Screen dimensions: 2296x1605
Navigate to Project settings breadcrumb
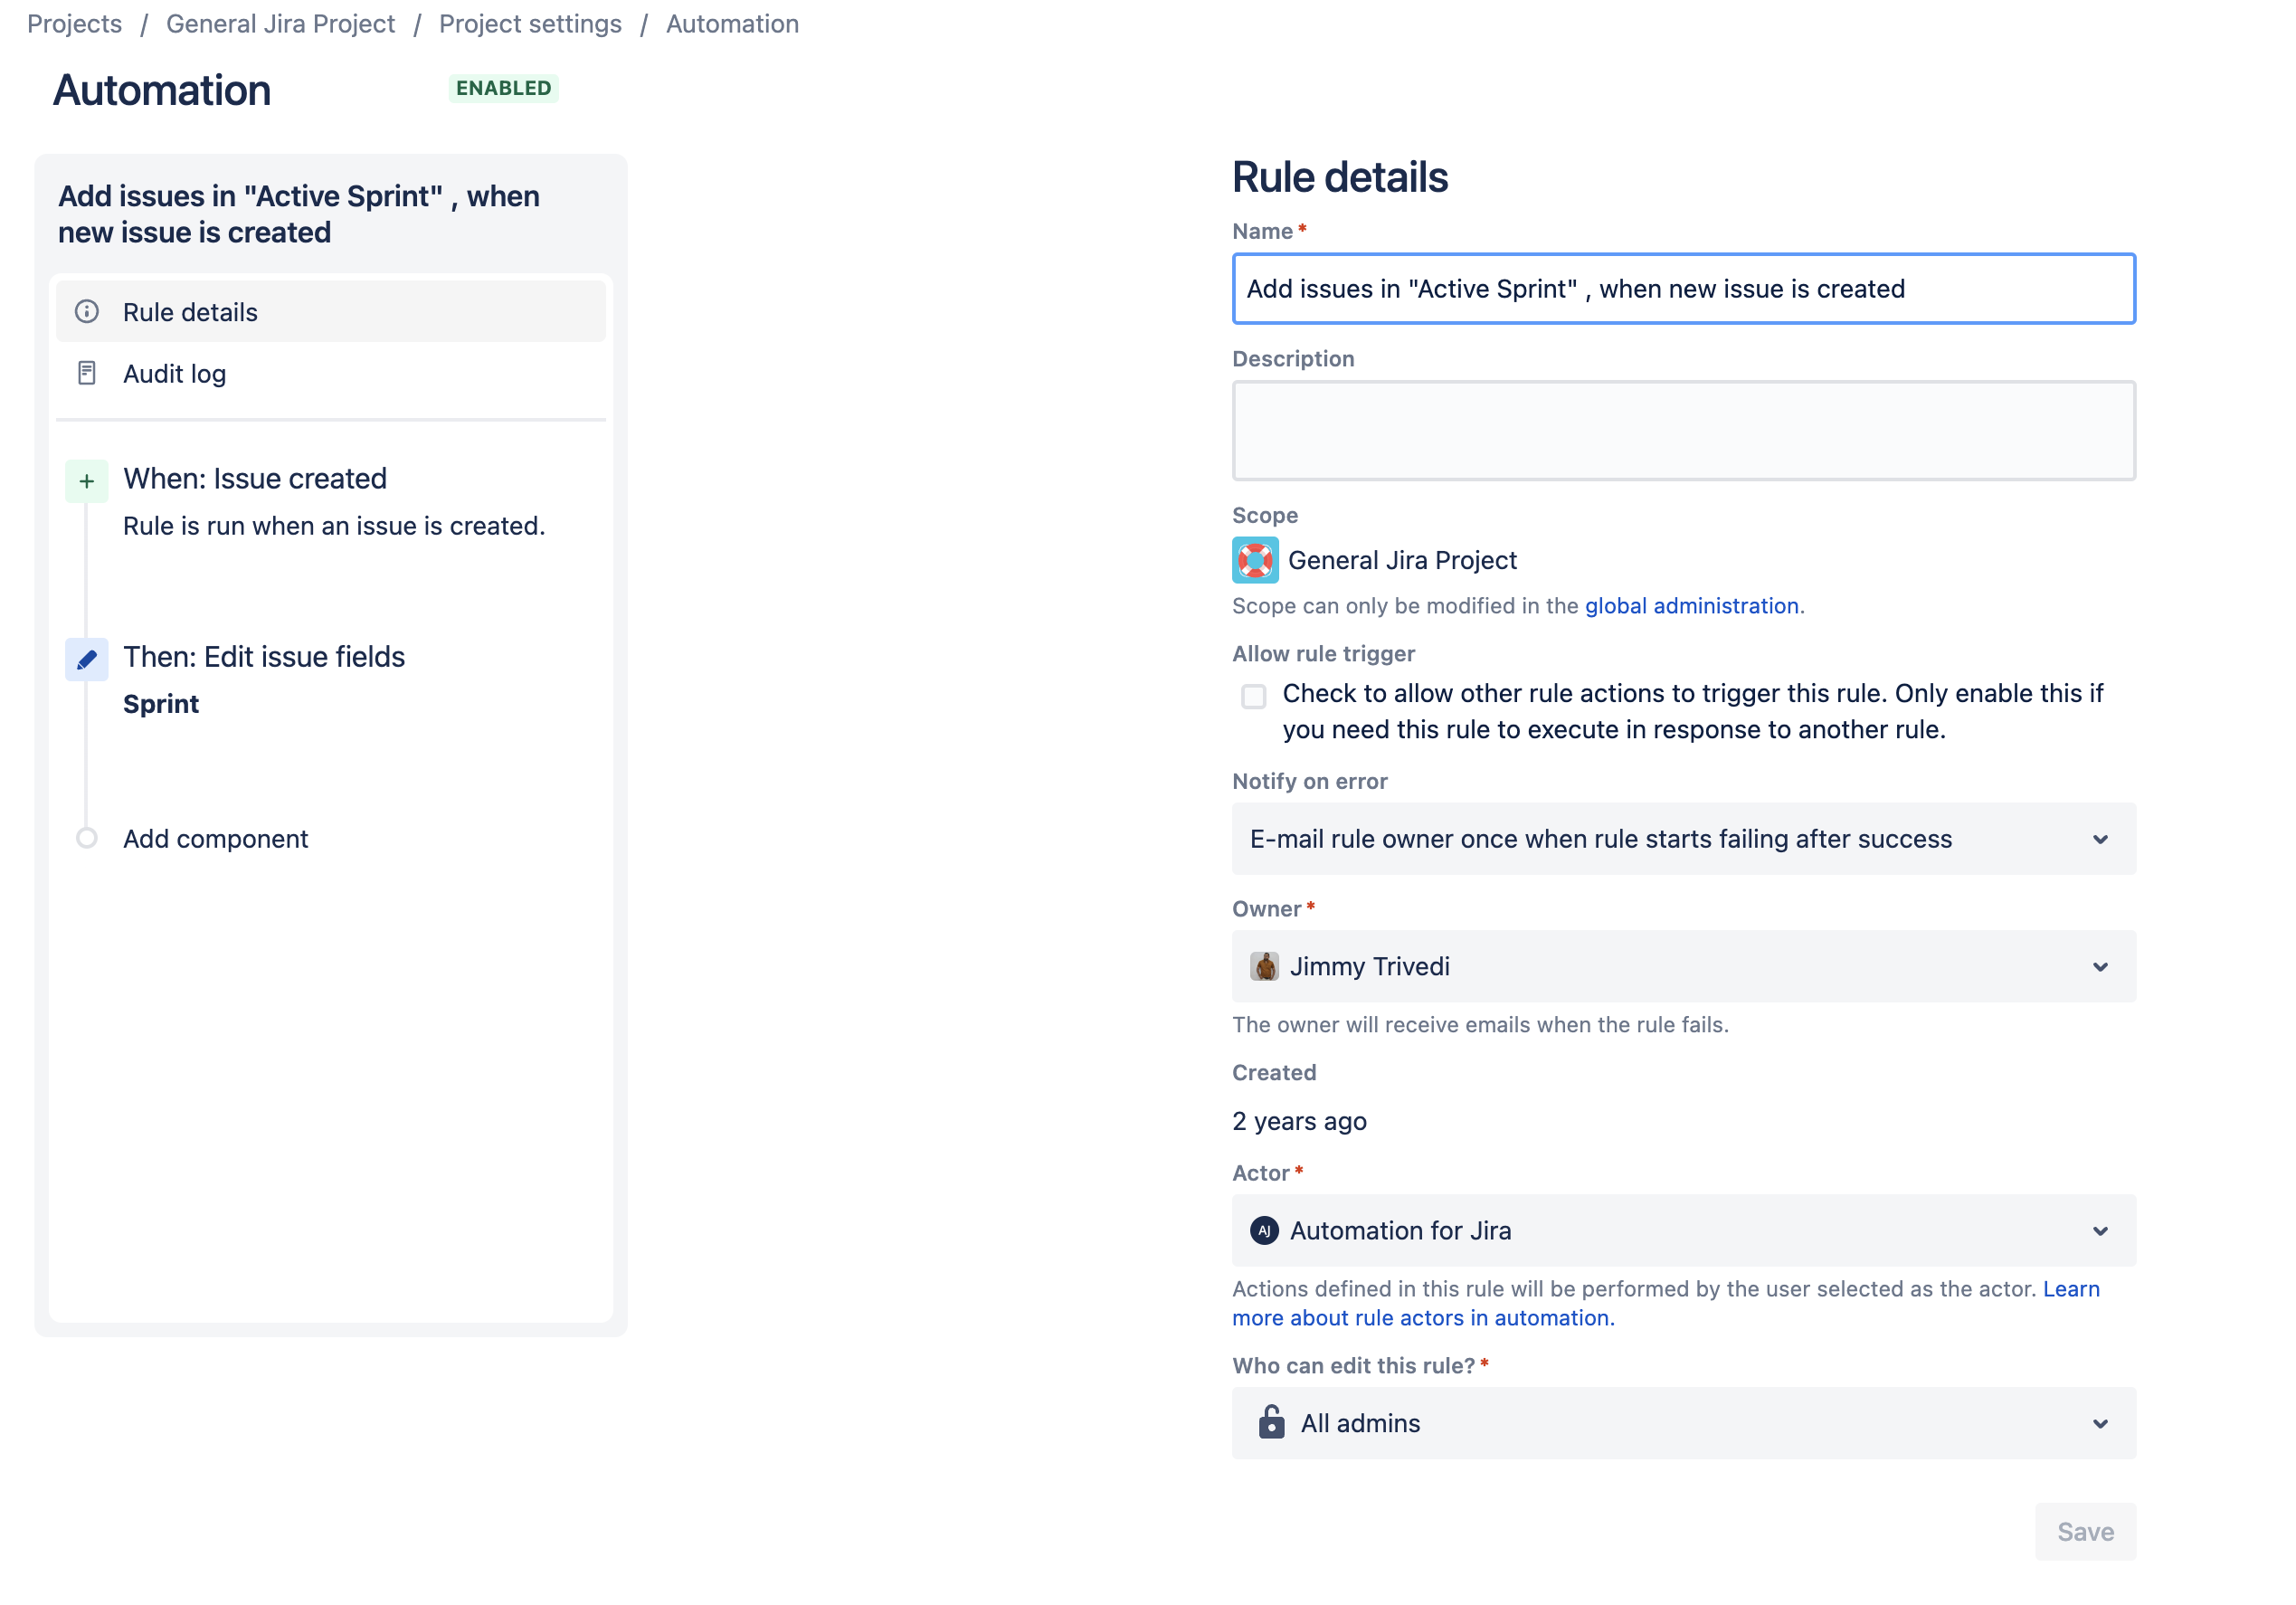coord(530,24)
